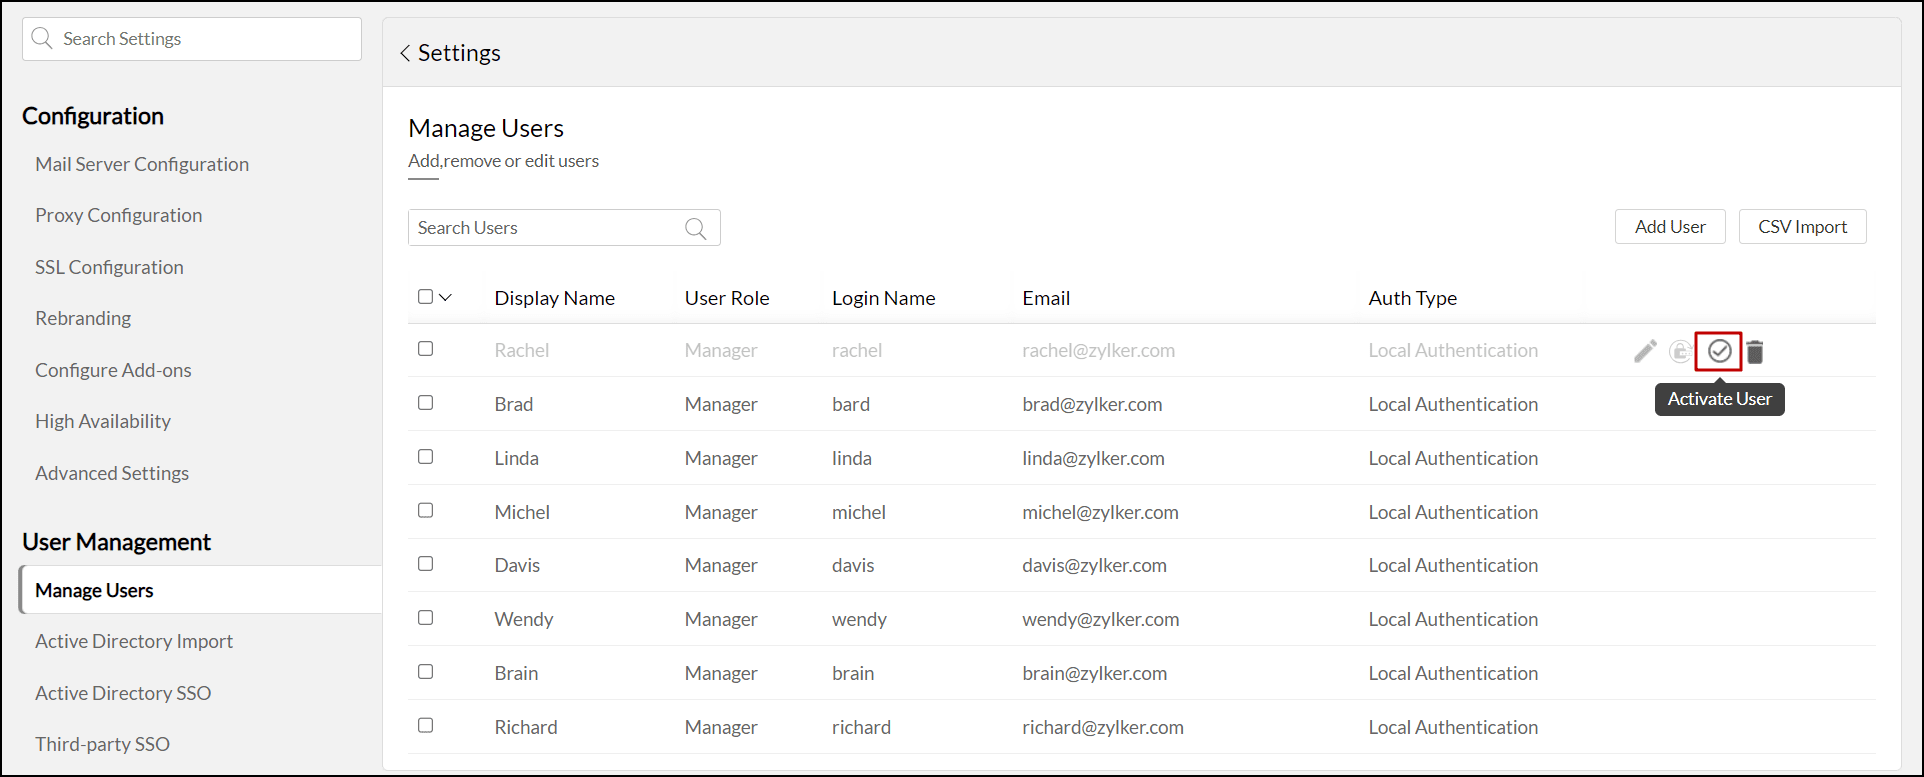Viewport: 1924px width, 777px height.
Task: Click the Activate User checkmark icon
Action: tap(1719, 351)
